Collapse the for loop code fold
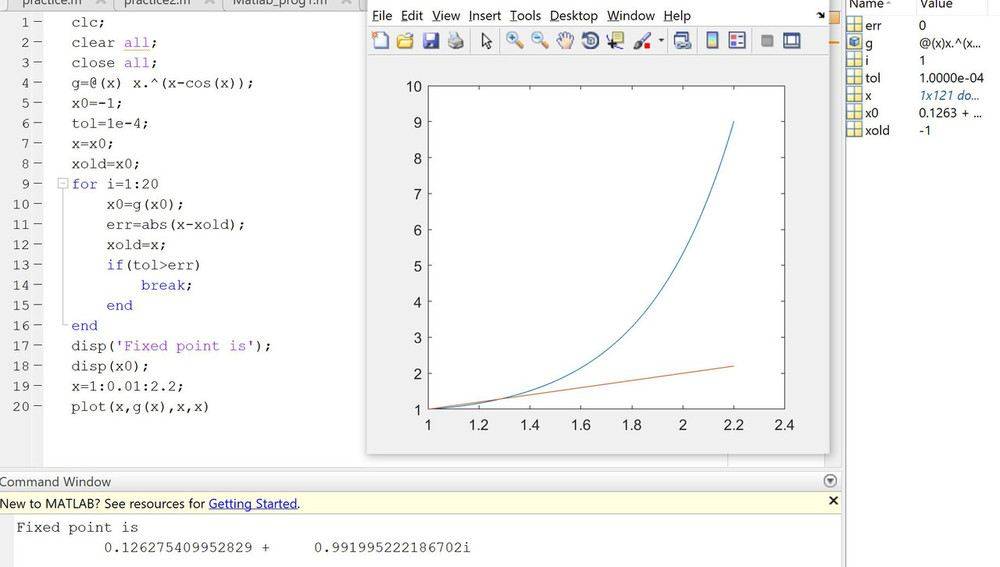 tap(62, 184)
